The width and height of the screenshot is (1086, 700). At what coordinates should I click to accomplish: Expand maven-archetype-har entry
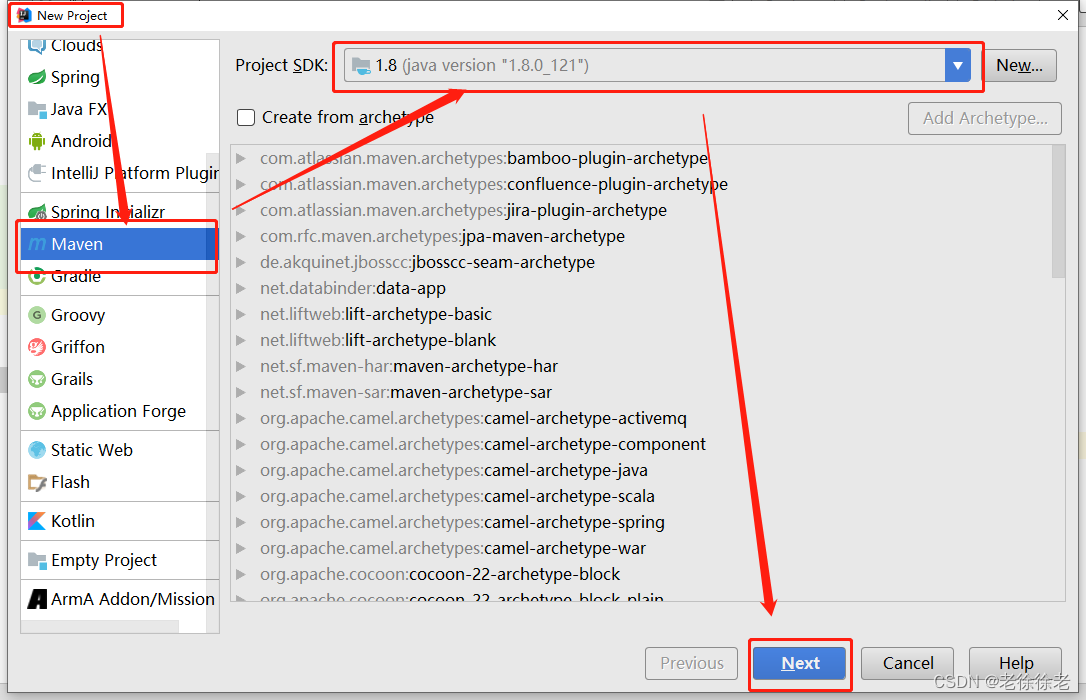click(x=240, y=366)
